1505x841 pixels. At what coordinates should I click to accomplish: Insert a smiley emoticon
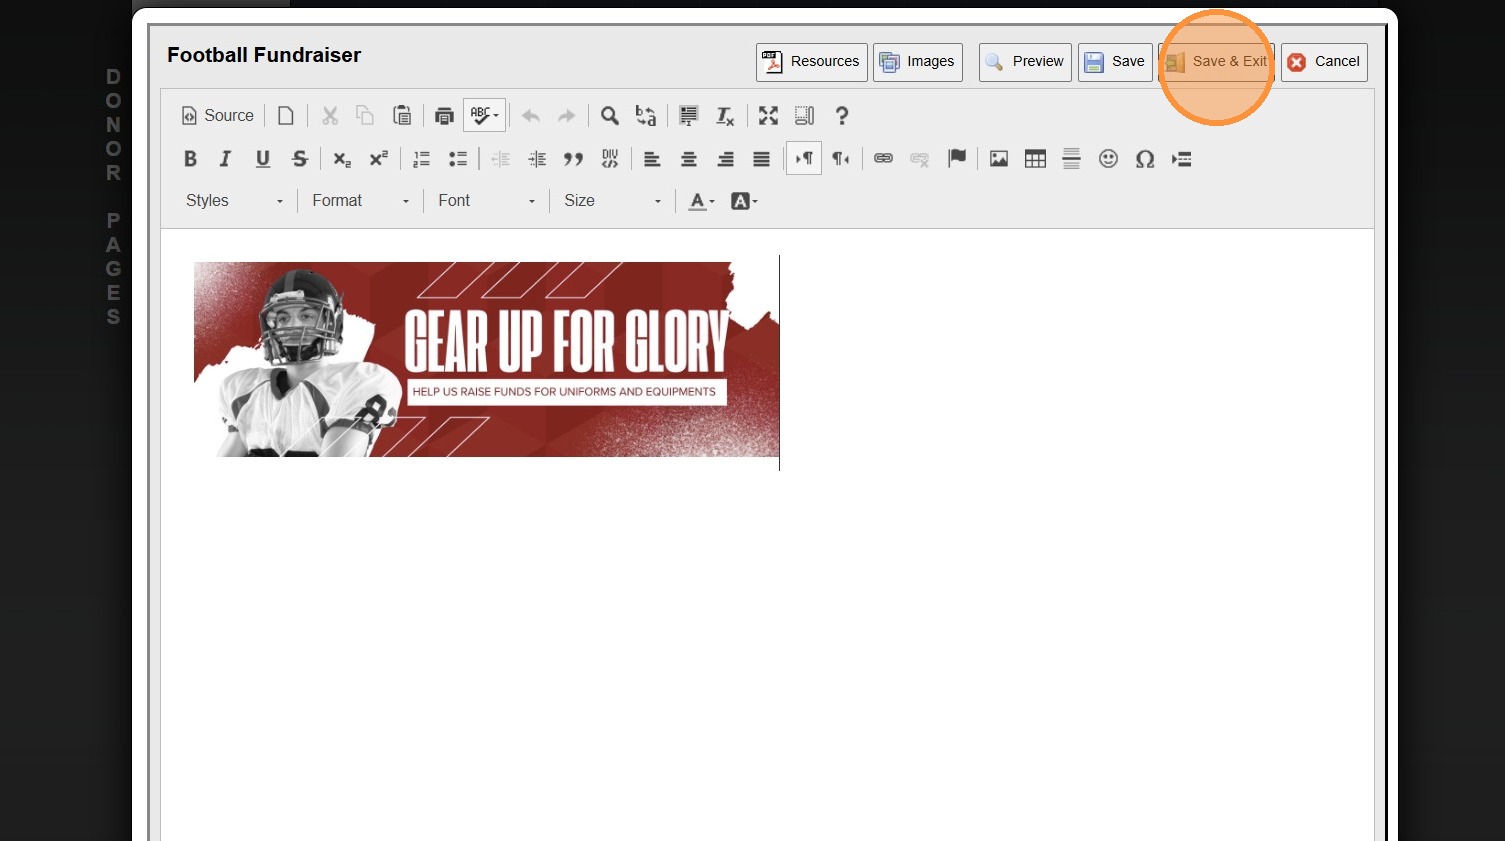tap(1108, 159)
